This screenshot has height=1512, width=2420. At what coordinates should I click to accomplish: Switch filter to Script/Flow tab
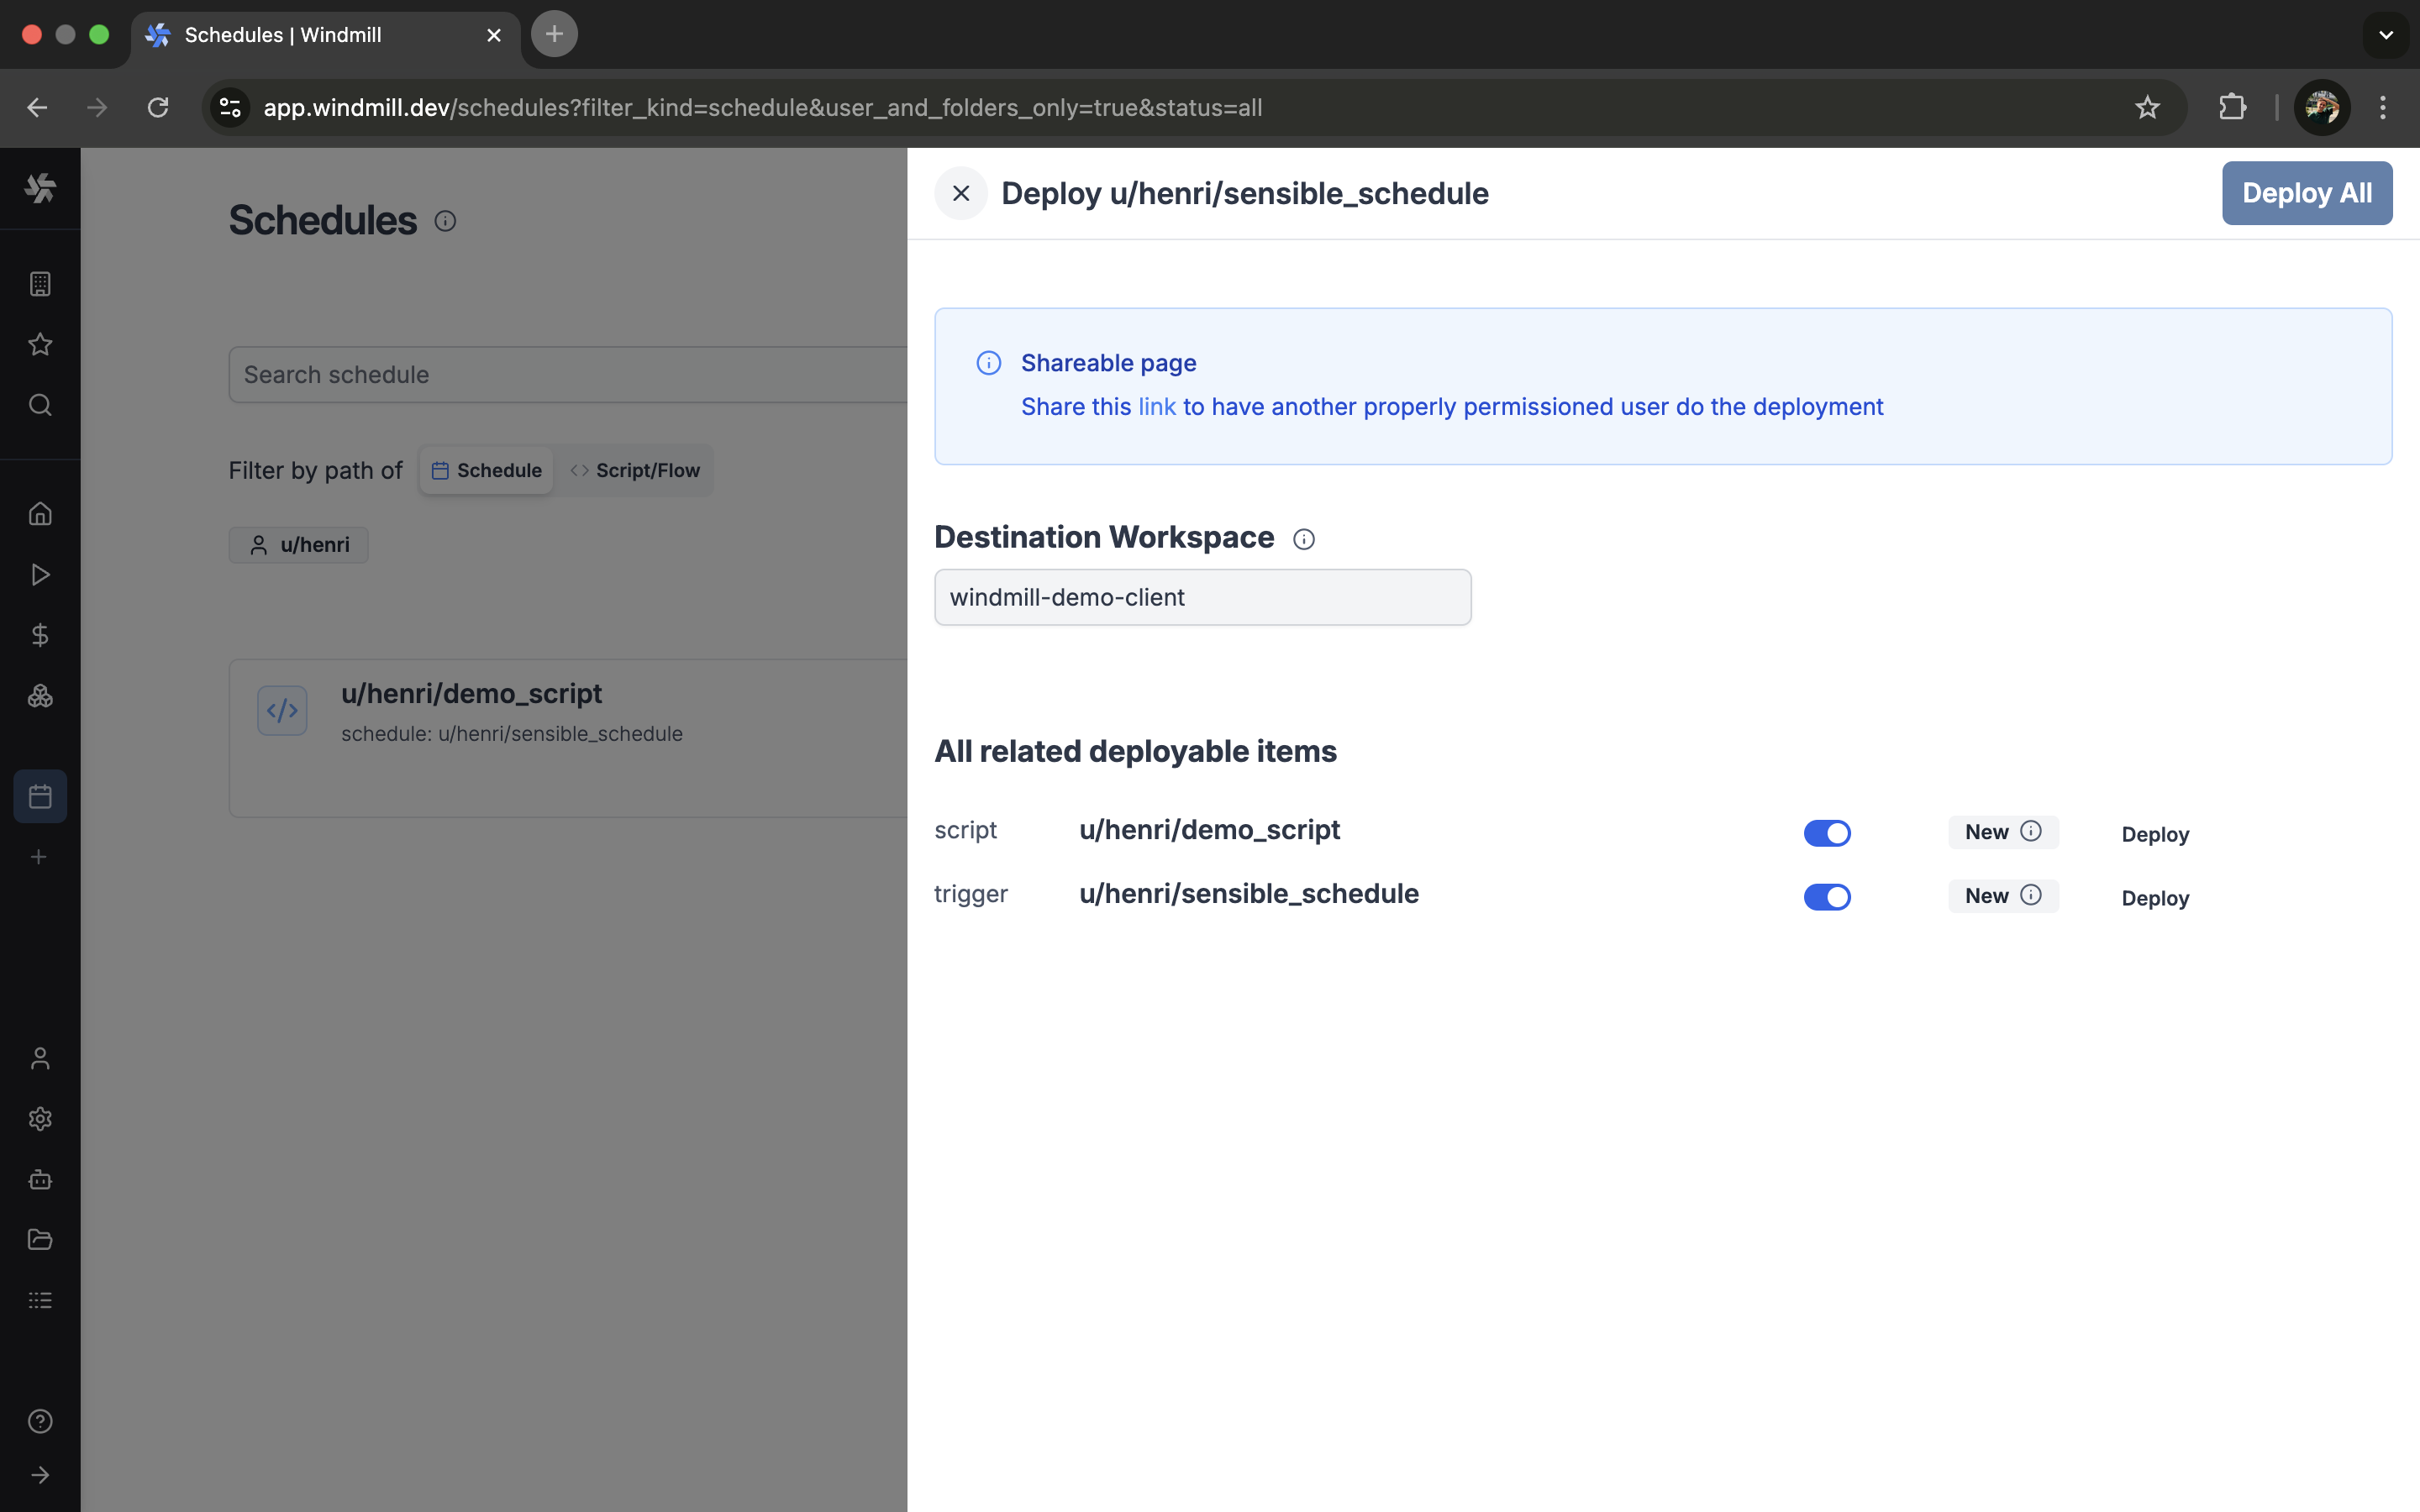click(x=635, y=470)
